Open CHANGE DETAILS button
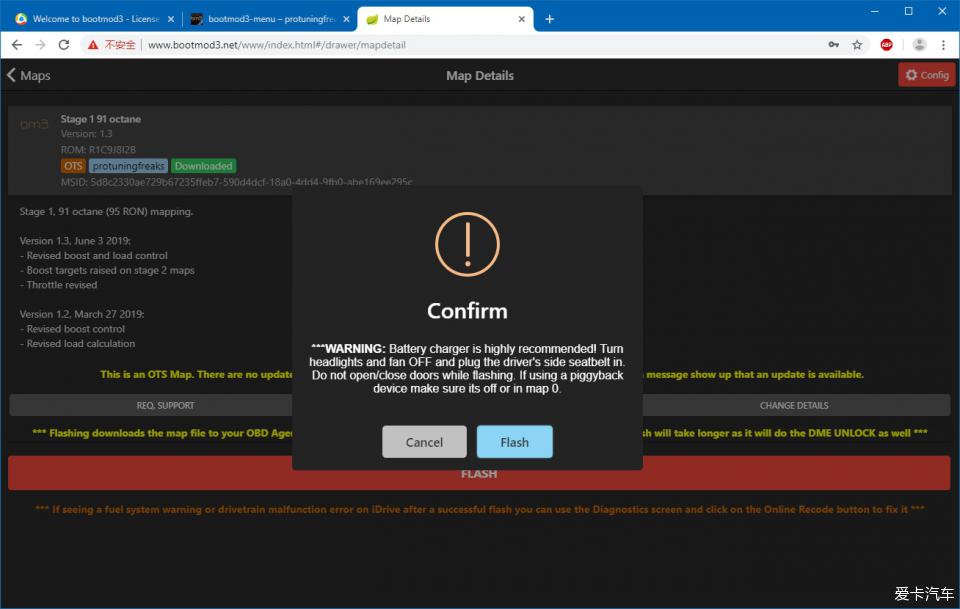Screen dimensions: 960x609 tap(794, 405)
